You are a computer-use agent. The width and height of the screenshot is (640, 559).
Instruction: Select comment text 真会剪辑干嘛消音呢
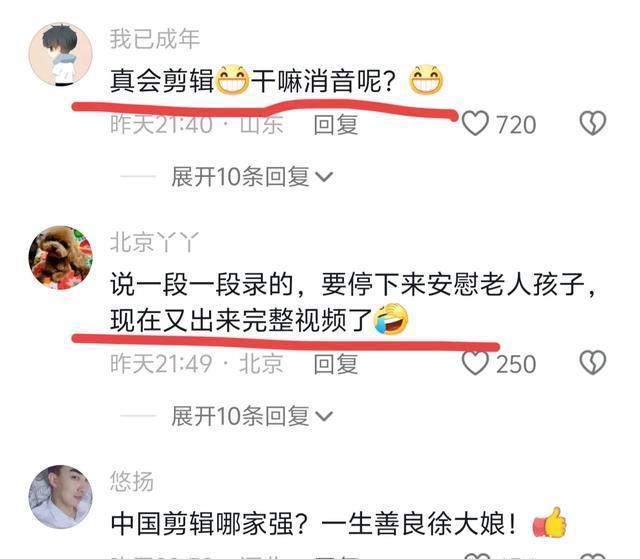click(276, 80)
